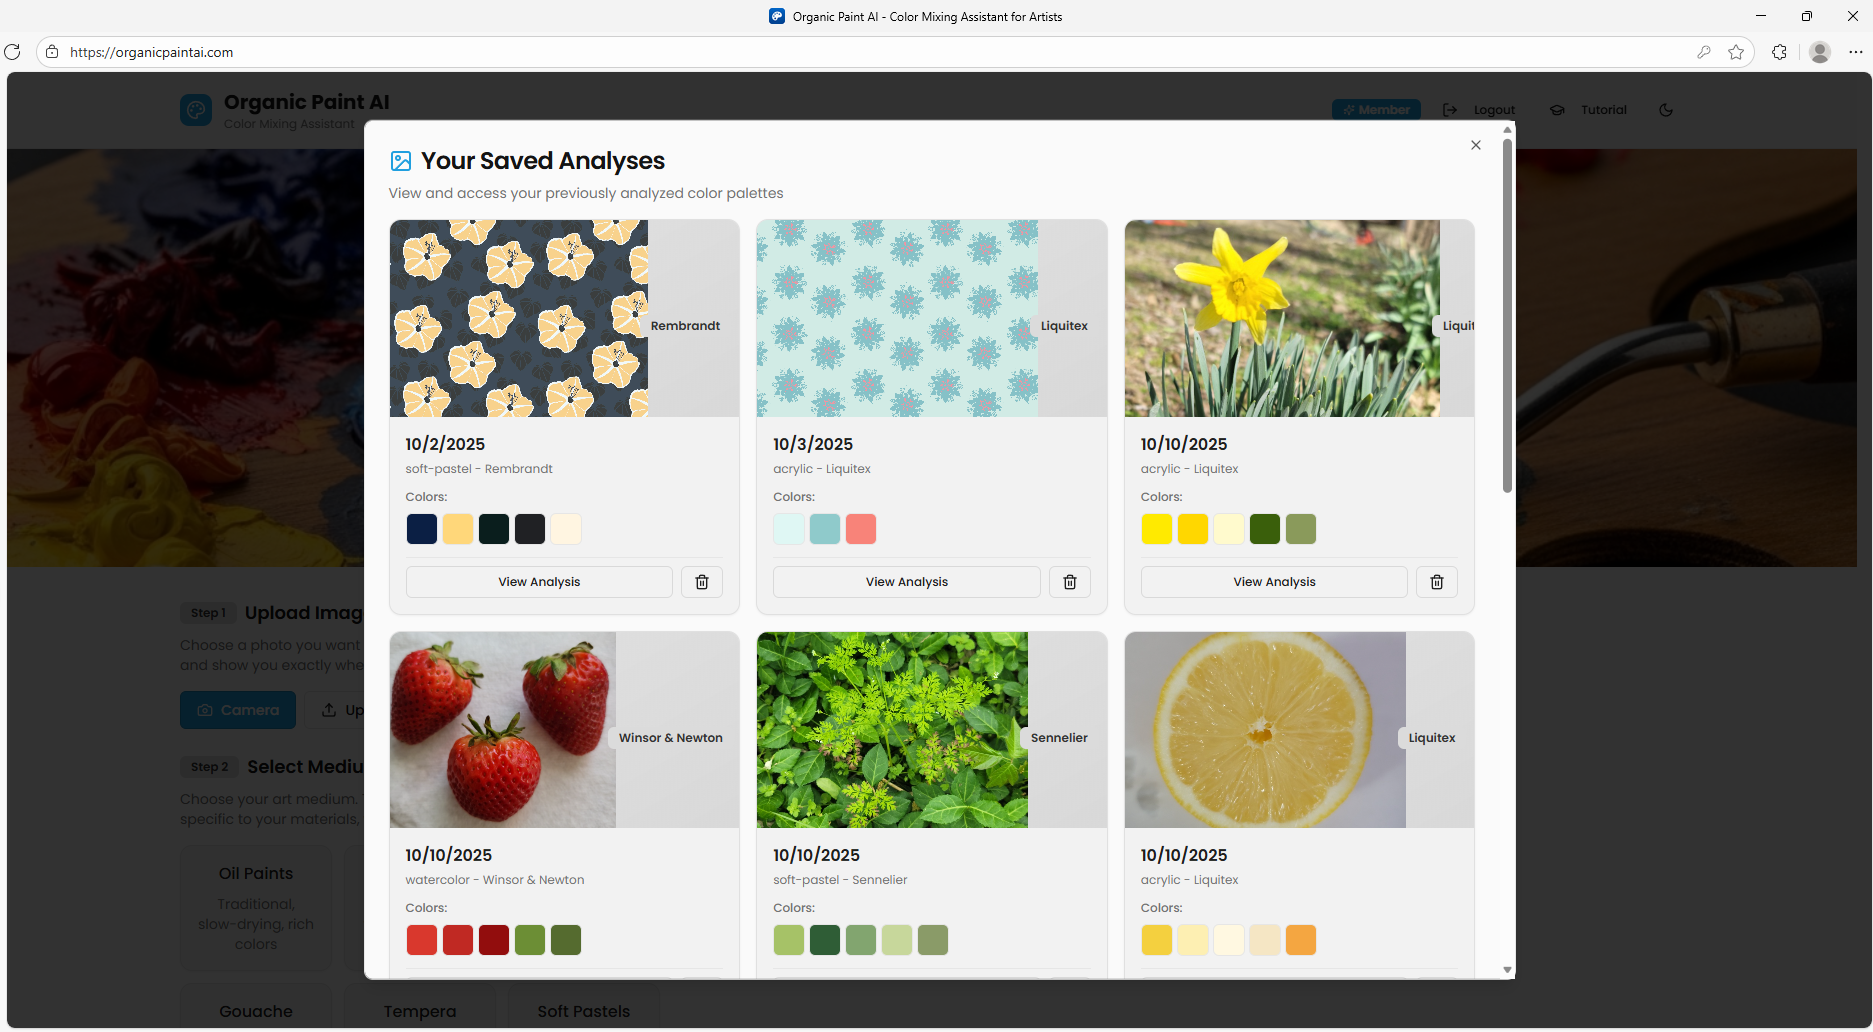Toggle the favorites star in the address bar
The height and width of the screenshot is (1032, 1873).
pyautogui.click(x=1737, y=51)
